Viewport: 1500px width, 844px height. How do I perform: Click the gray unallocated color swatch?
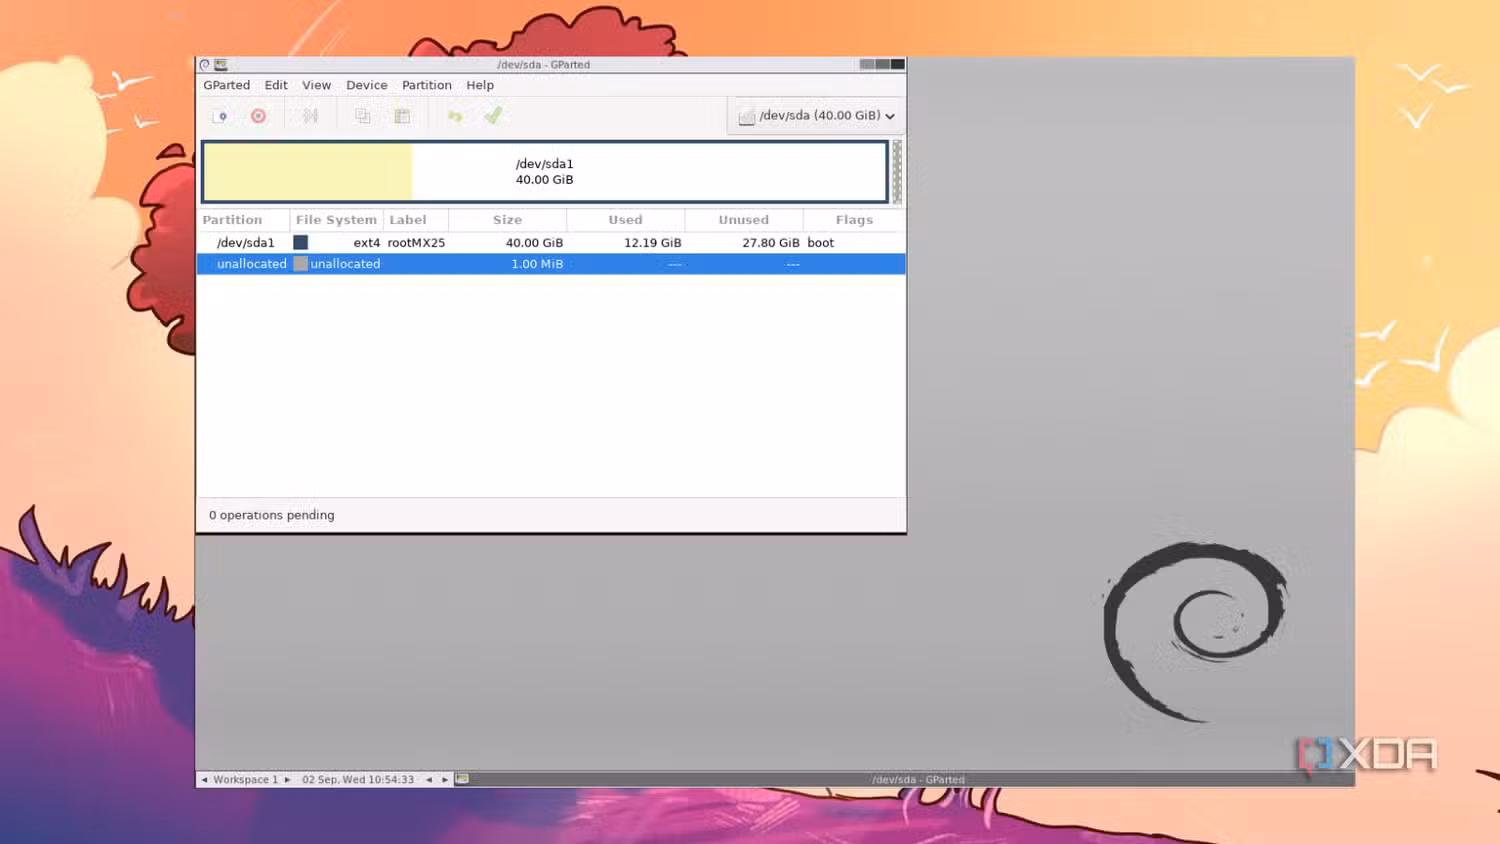300,264
